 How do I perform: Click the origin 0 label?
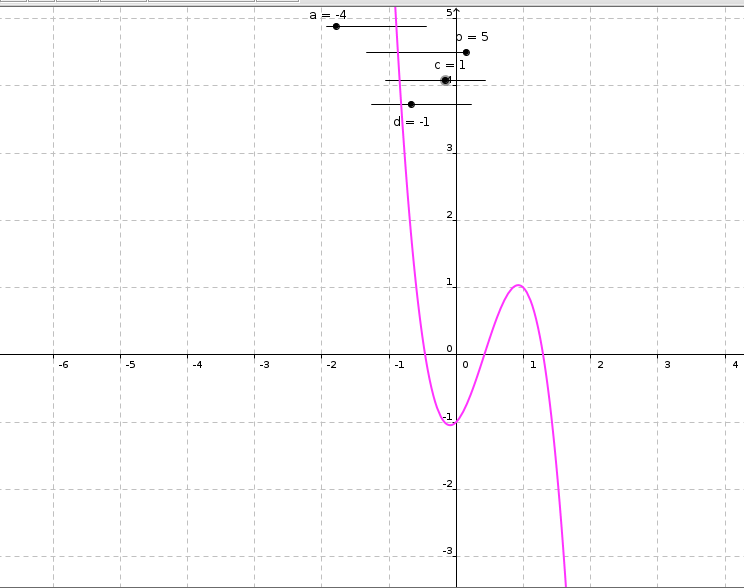449,349
